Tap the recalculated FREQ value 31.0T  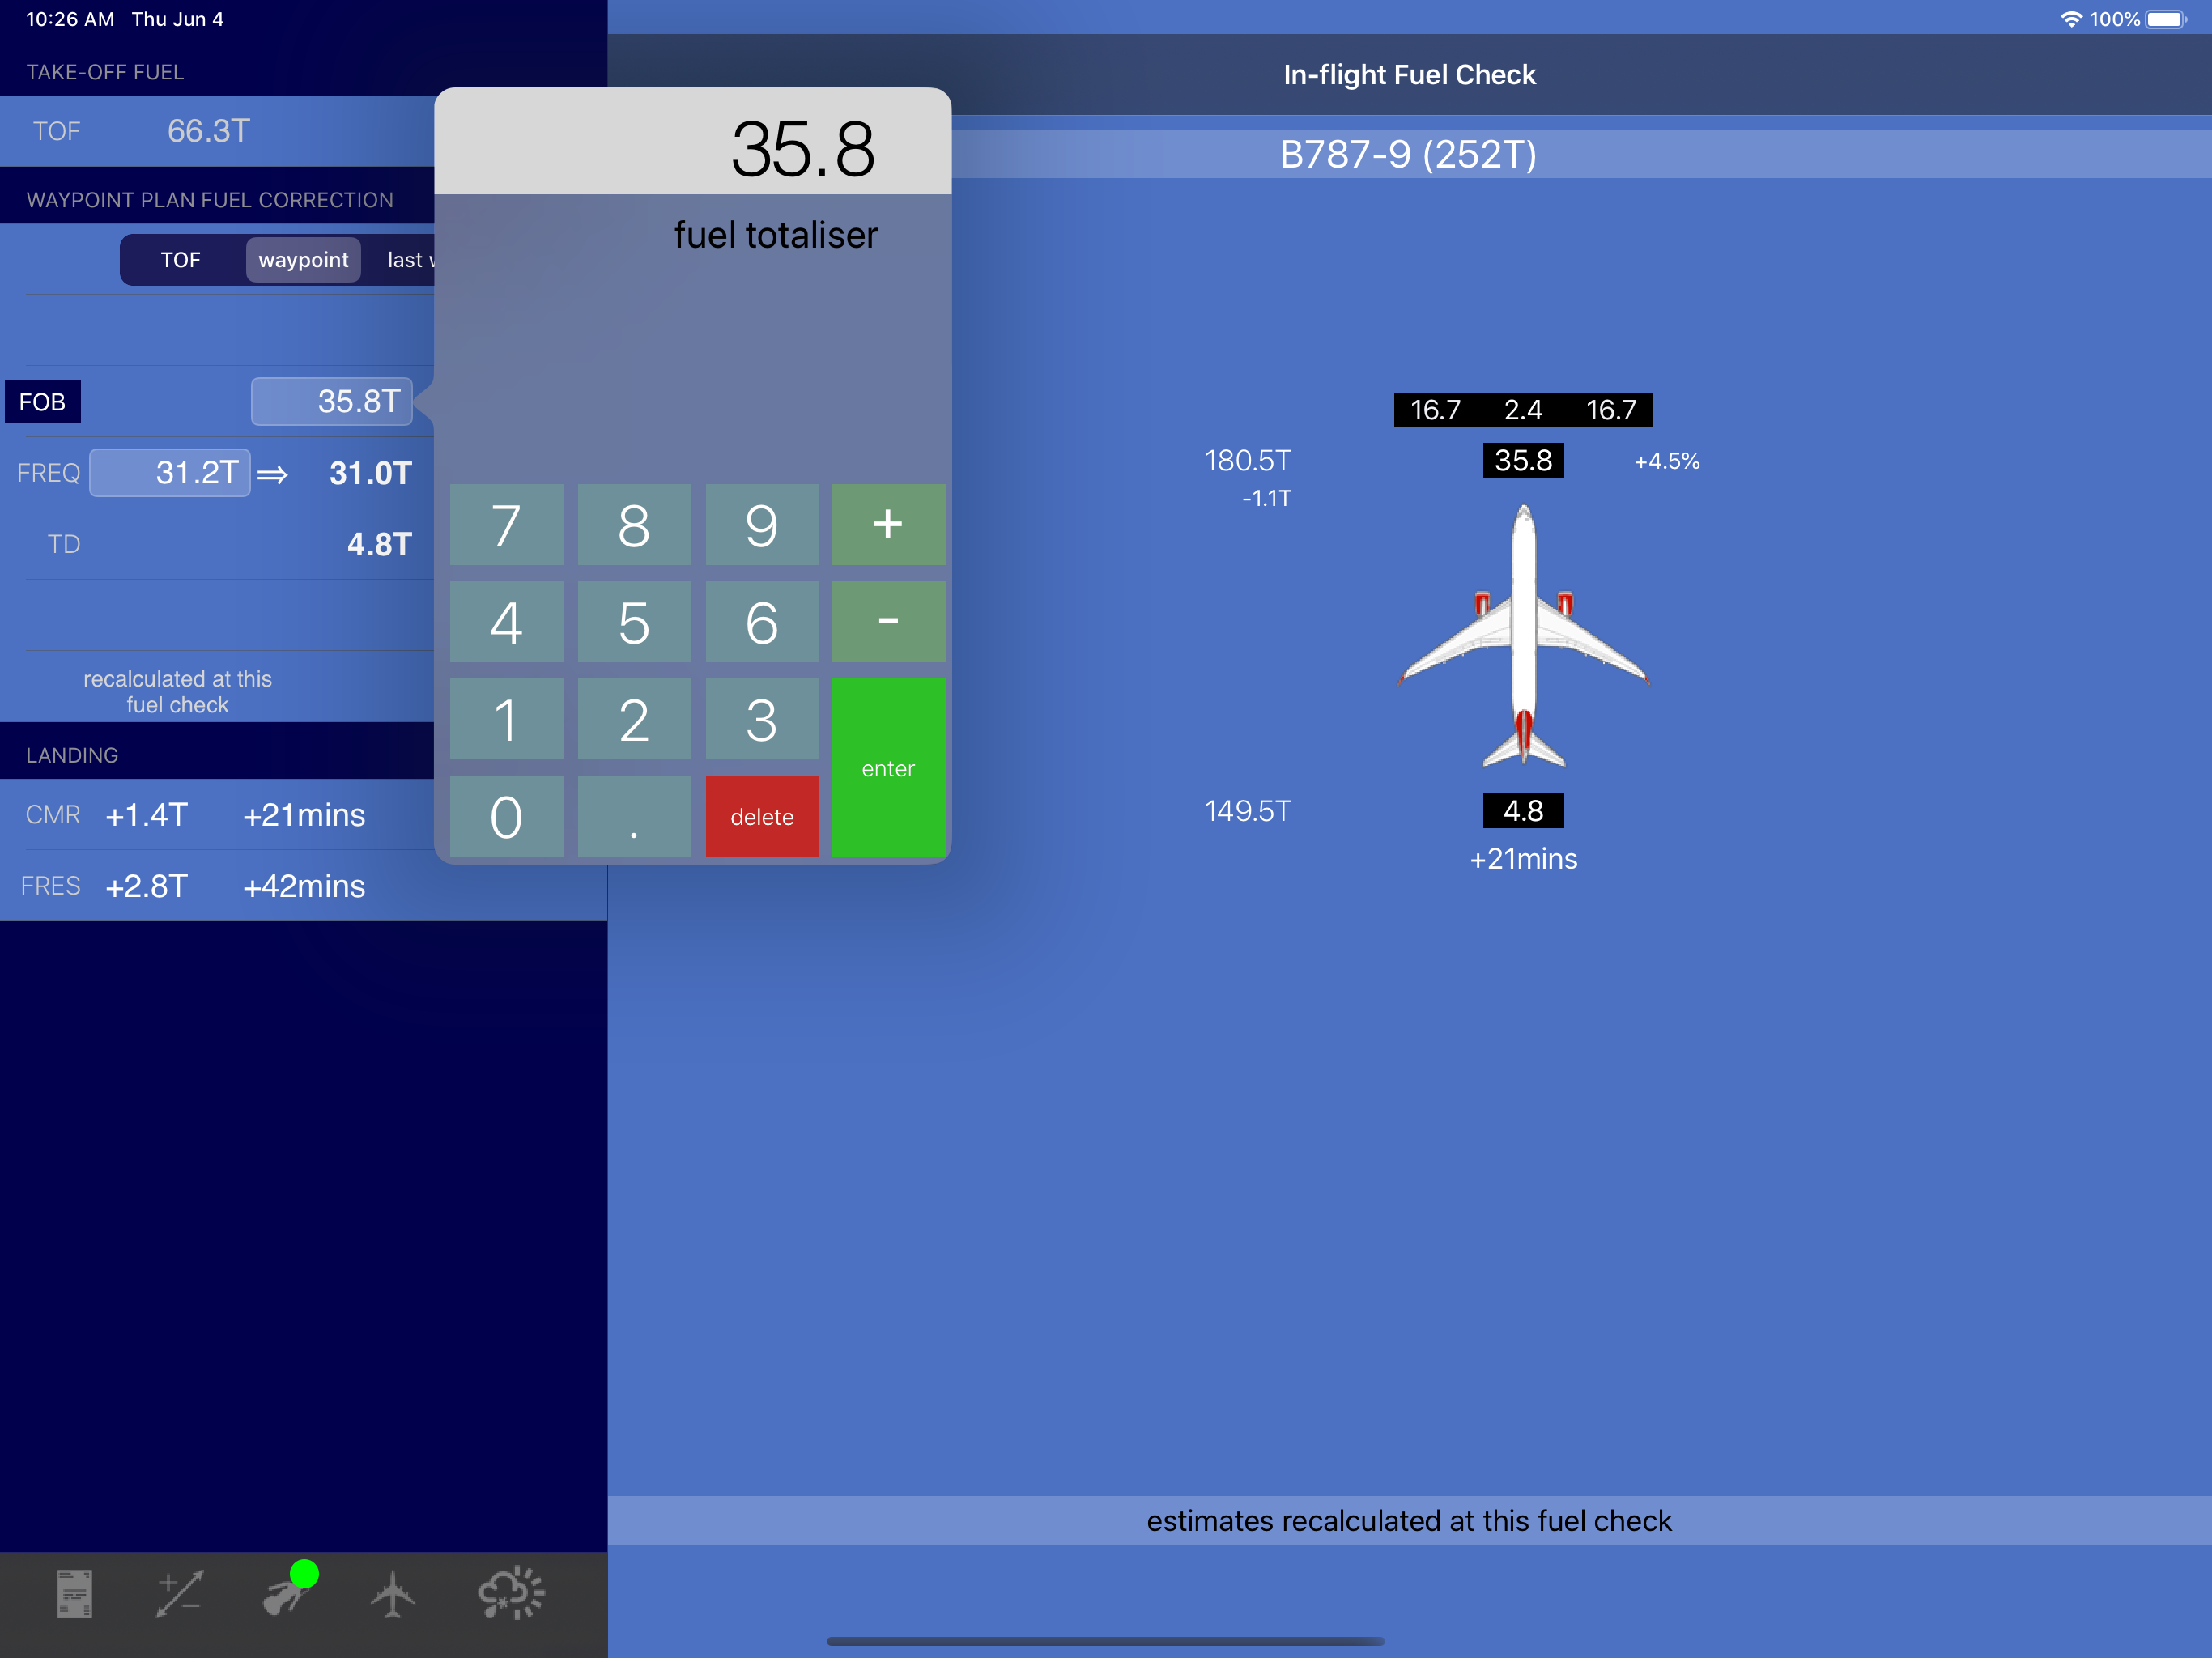pos(370,473)
